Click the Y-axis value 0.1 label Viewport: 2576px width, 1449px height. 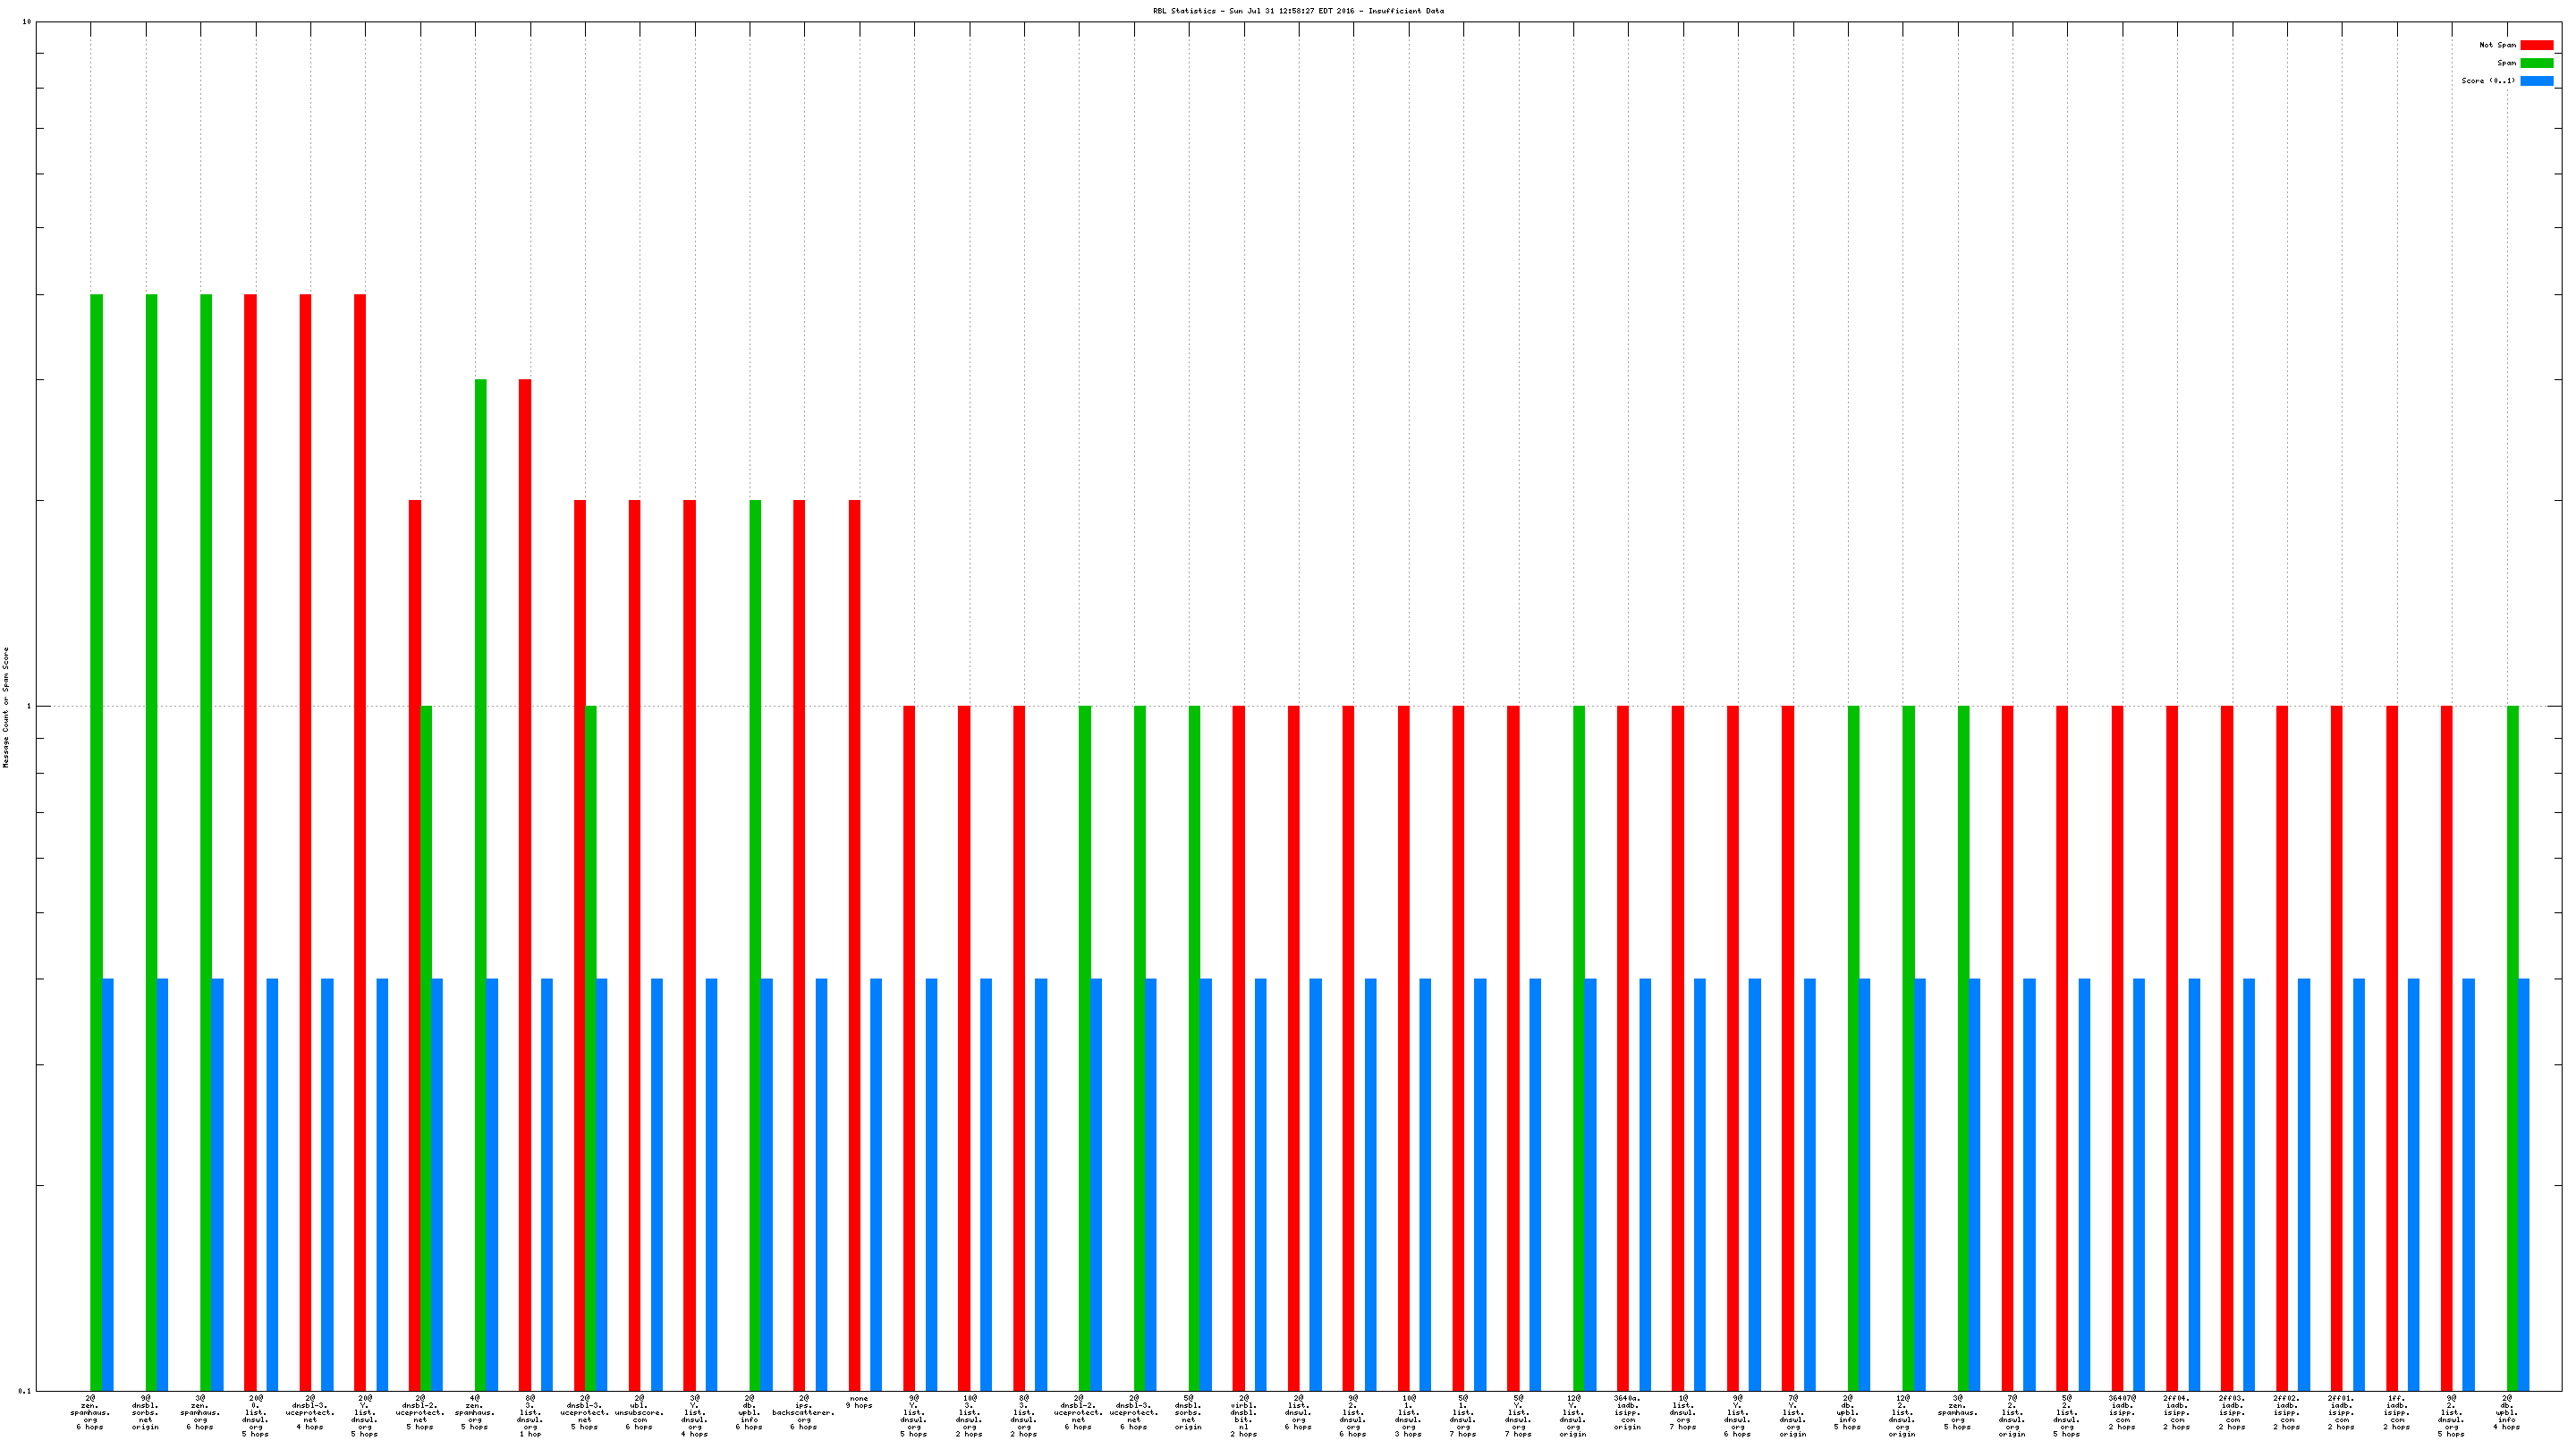(x=25, y=1391)
